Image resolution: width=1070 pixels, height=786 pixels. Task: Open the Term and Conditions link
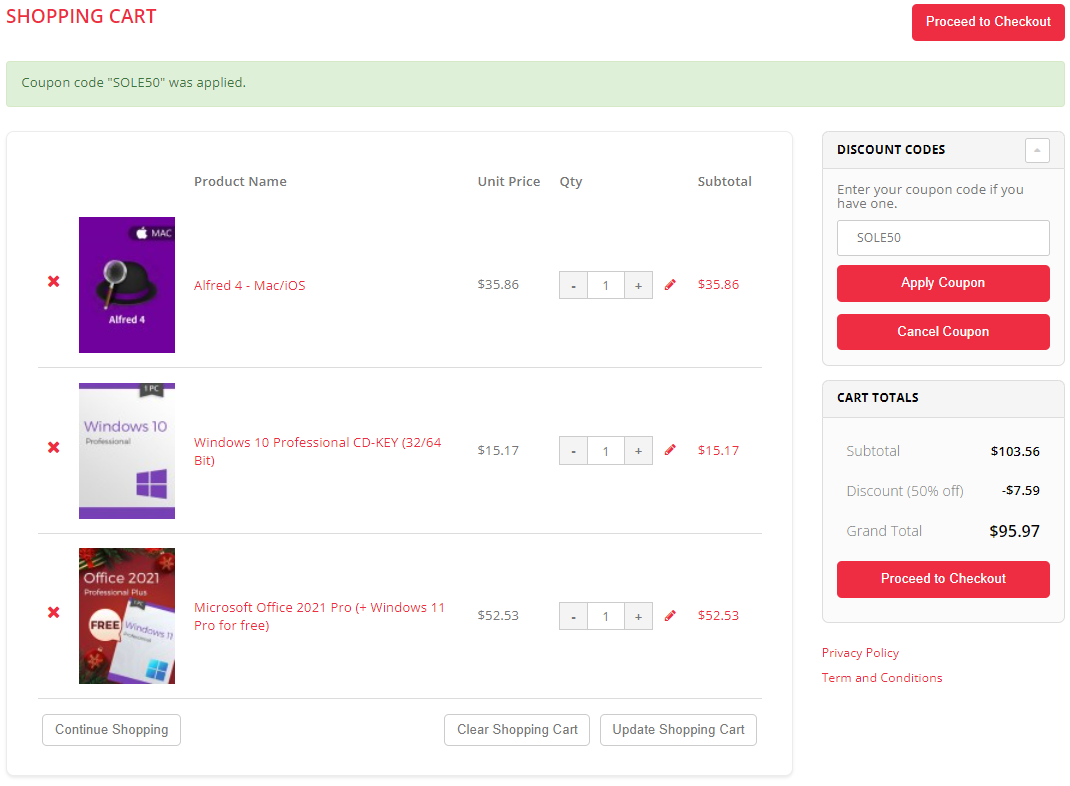882,678
